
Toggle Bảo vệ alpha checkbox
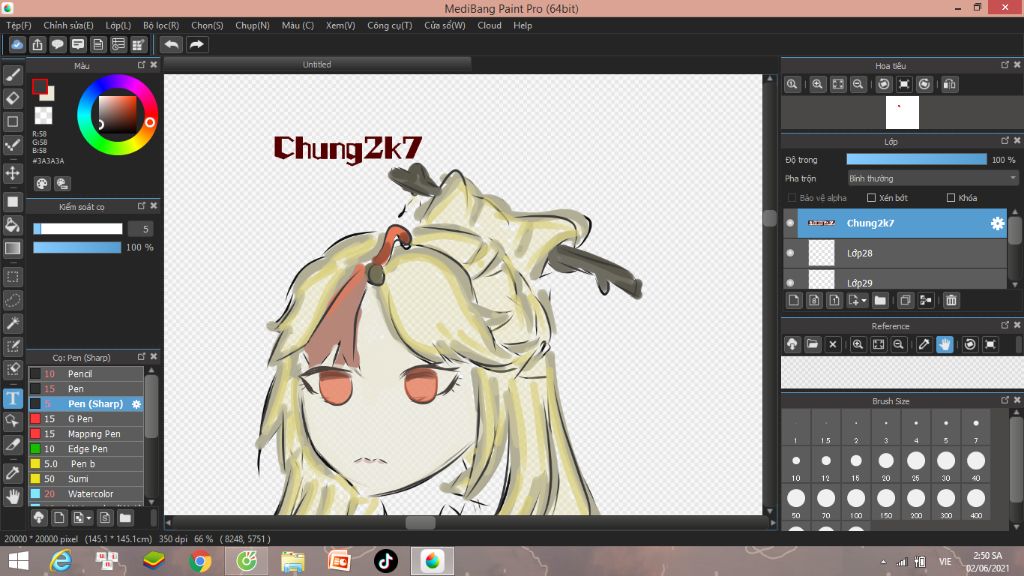792,198
